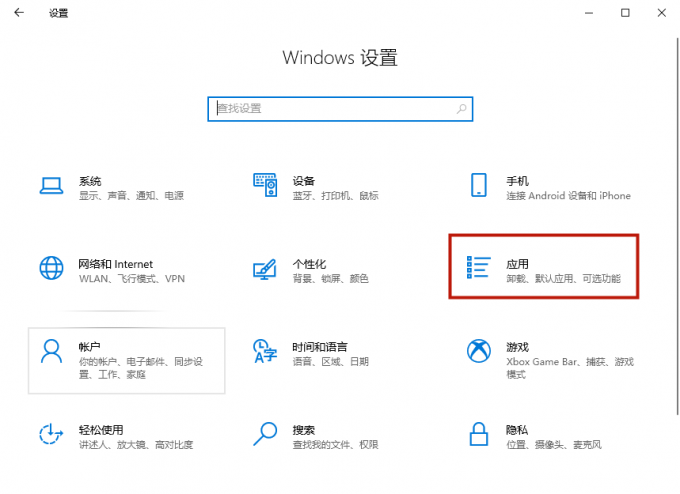Open 隐私 settings title

pos(517,430)
